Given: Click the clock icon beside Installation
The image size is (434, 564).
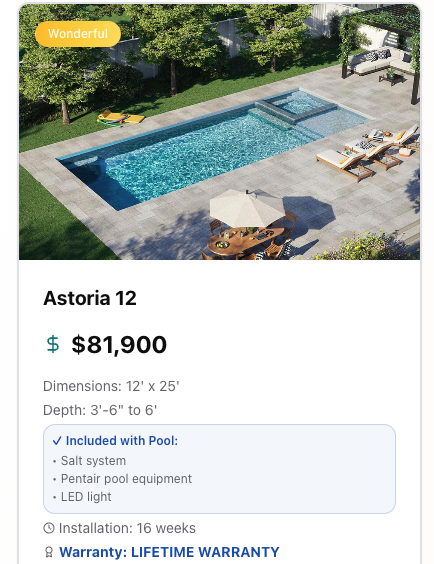Looking at the screenshot, I should tap(49, 528).
